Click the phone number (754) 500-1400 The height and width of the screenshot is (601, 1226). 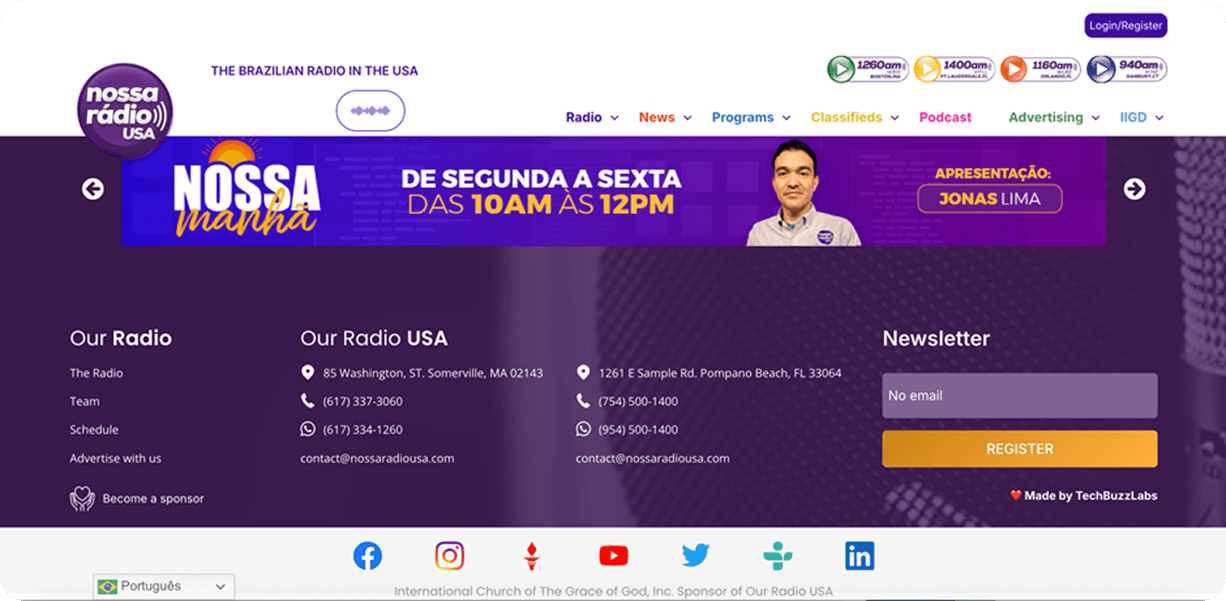coord(638,401)
